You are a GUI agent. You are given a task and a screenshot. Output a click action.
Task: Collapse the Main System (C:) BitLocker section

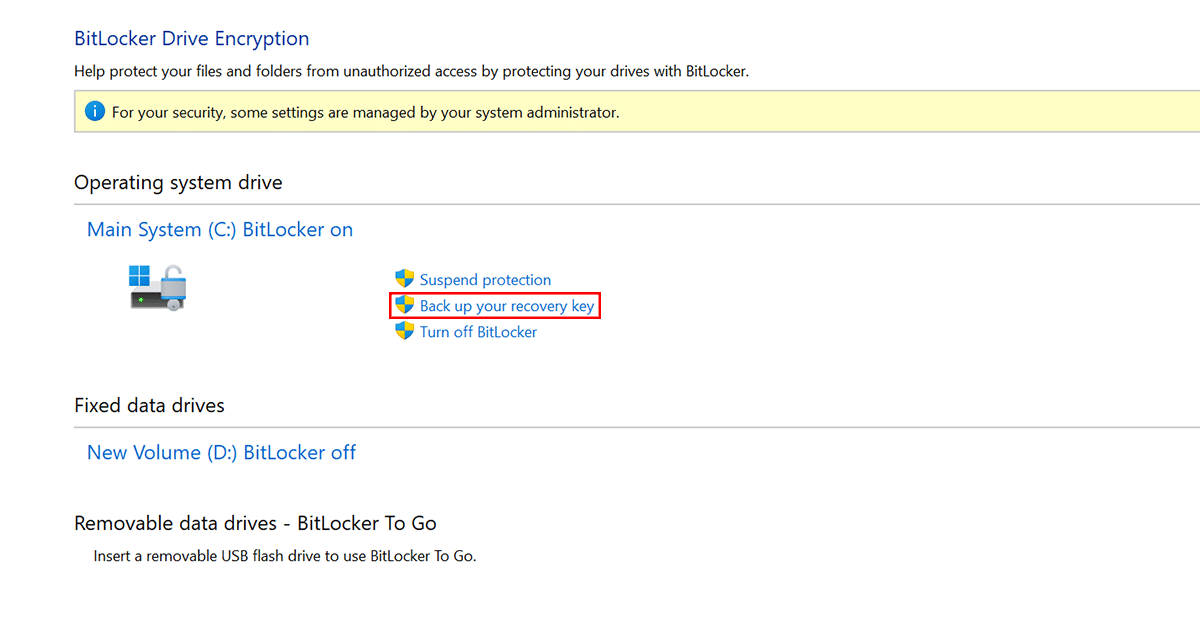[220, 230]
